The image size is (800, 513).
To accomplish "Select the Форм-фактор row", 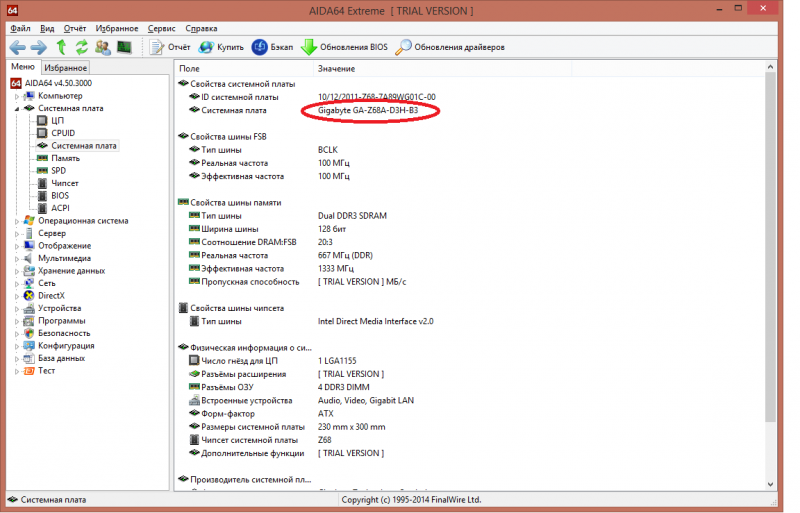I will 261,414.
